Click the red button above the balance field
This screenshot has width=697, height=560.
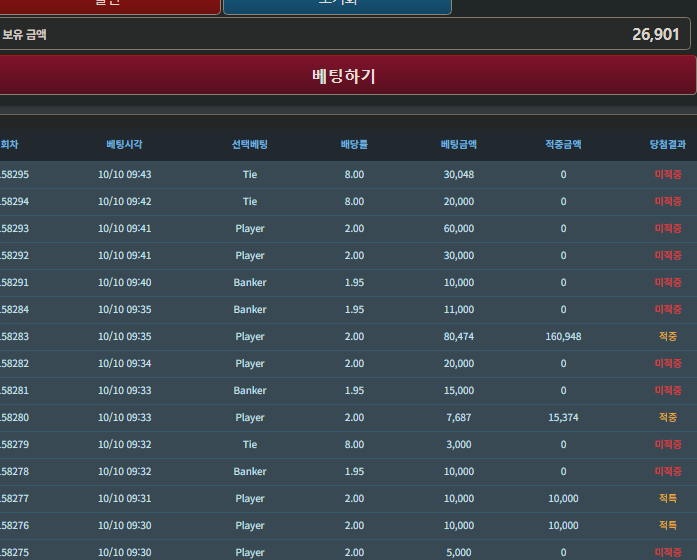(x=110, y=7)
